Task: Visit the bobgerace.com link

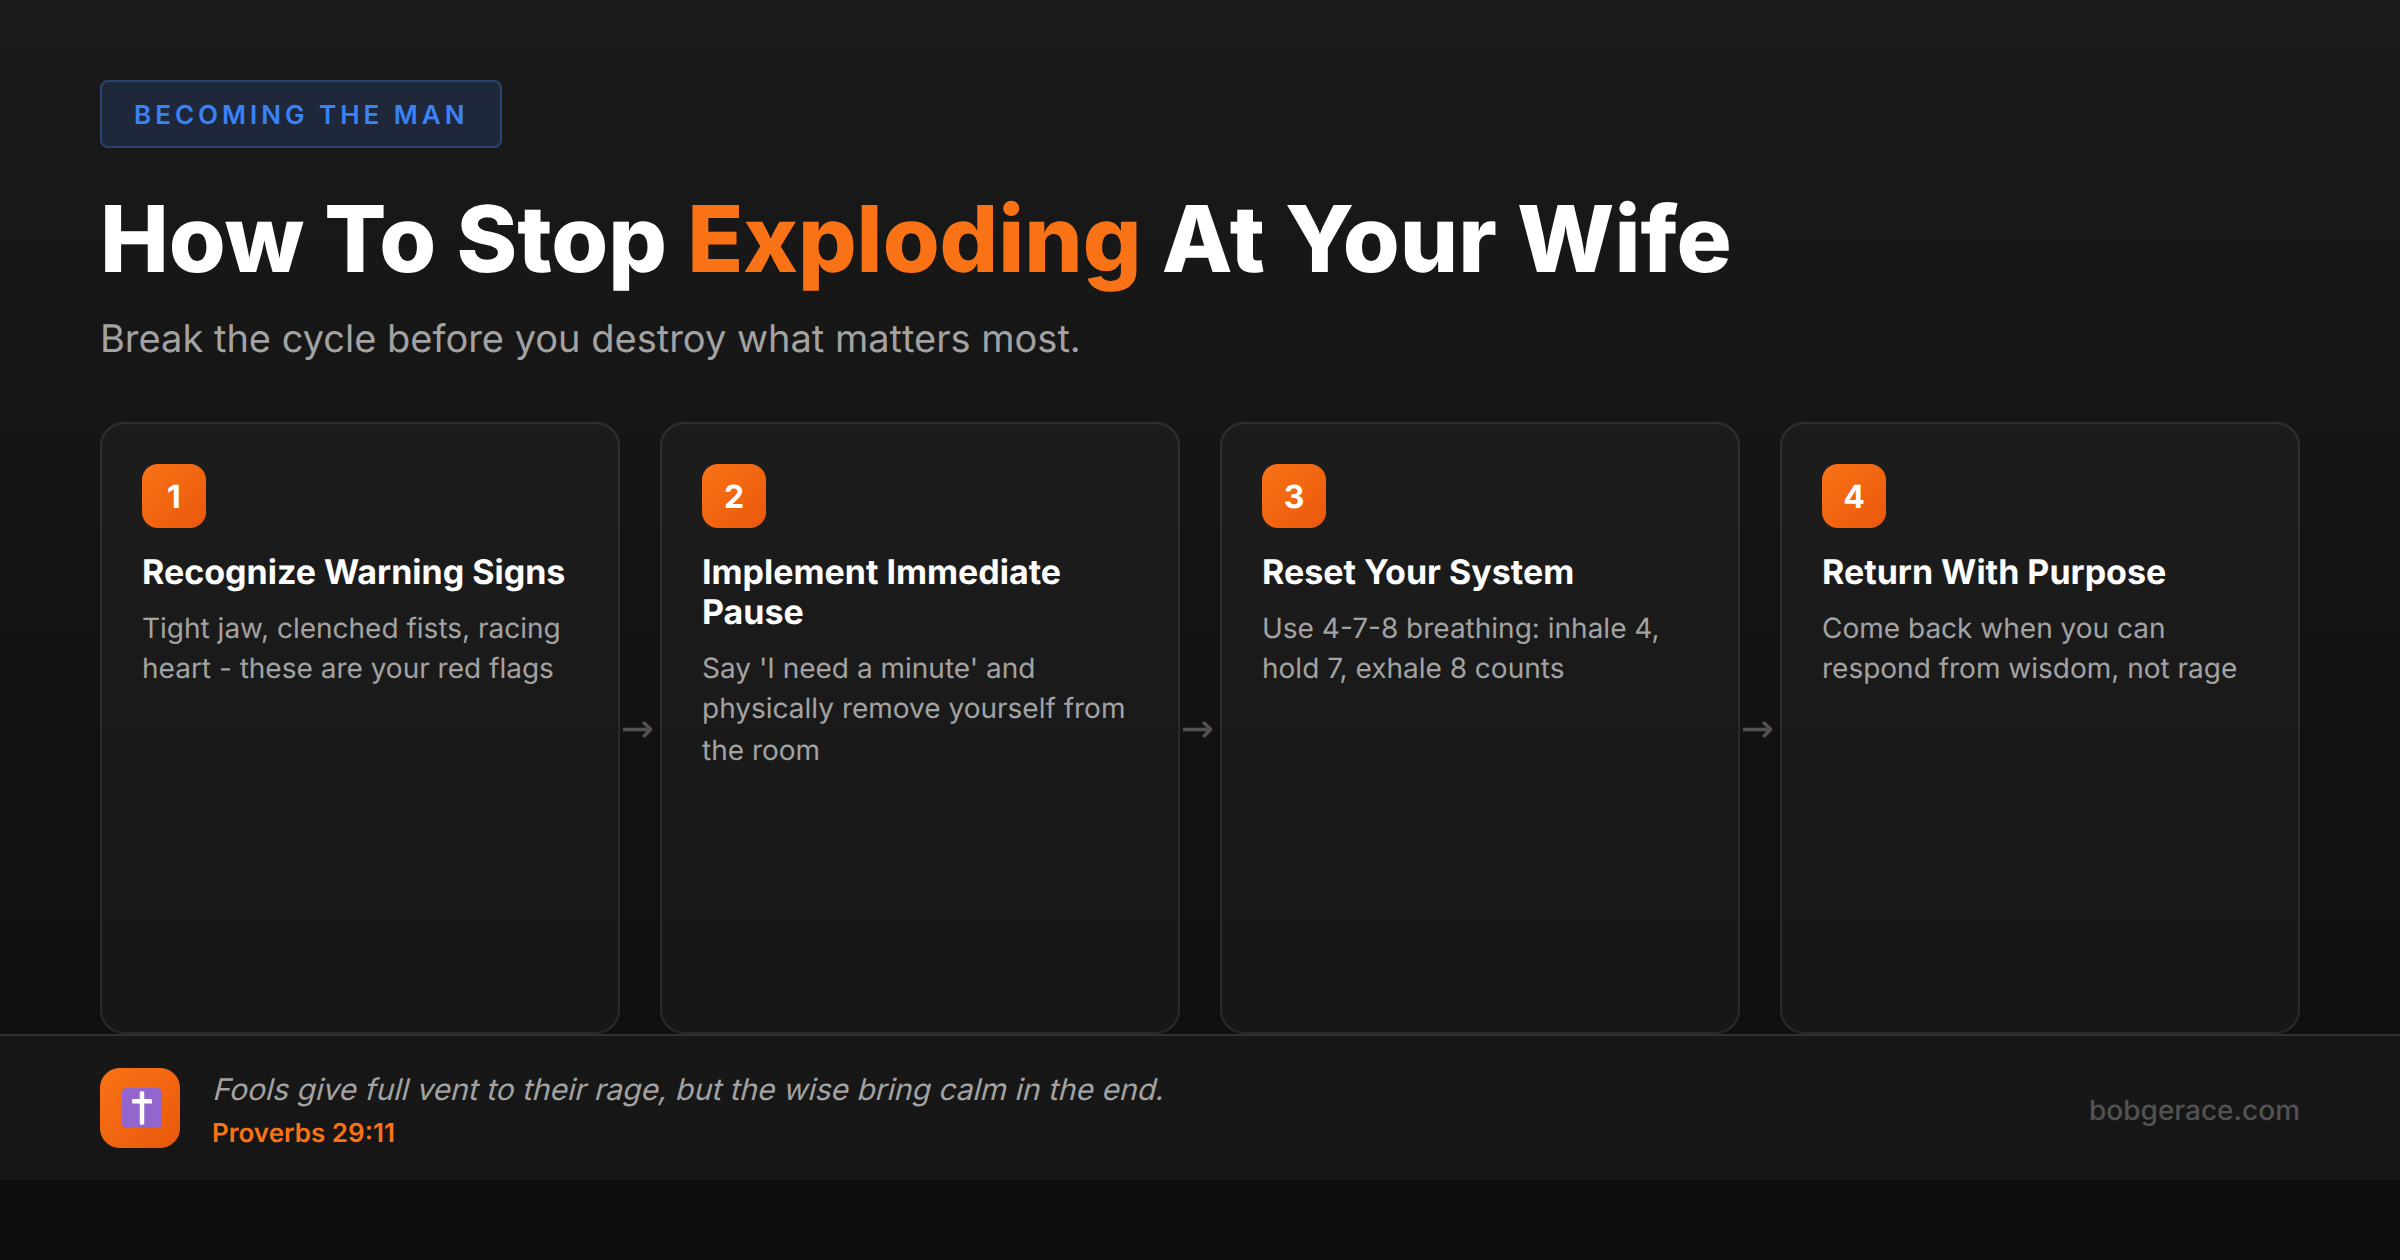Action: tap(2196, 1110)
